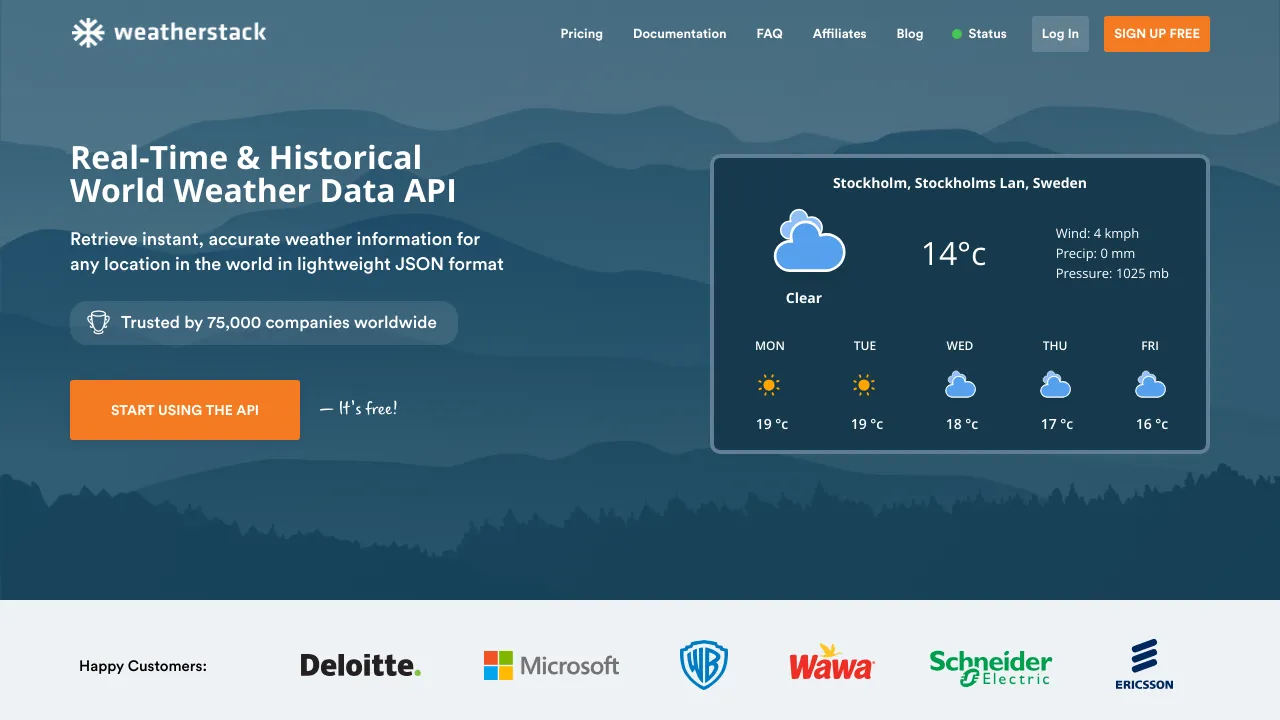Image resolution: width=1280 pixels, height=720 pixels.
Task: Click Thursday's cloud forecast icon
Action: (1055, 384)
